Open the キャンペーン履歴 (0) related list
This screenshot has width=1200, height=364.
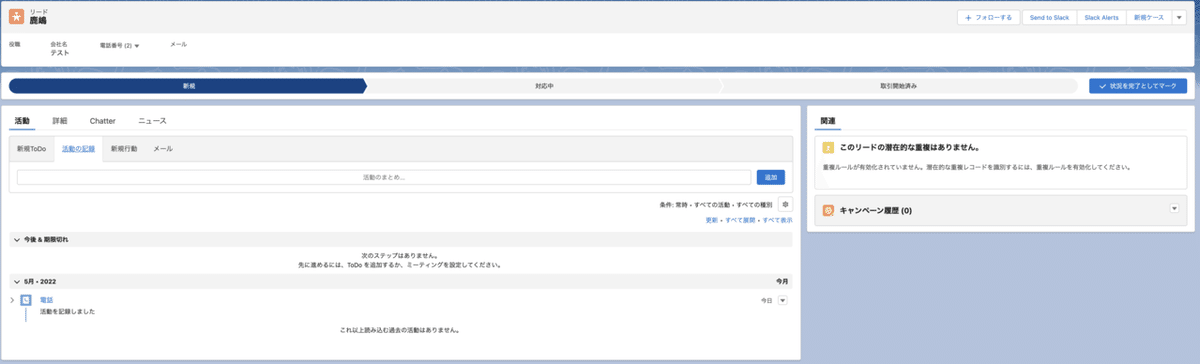click(875, 211)
